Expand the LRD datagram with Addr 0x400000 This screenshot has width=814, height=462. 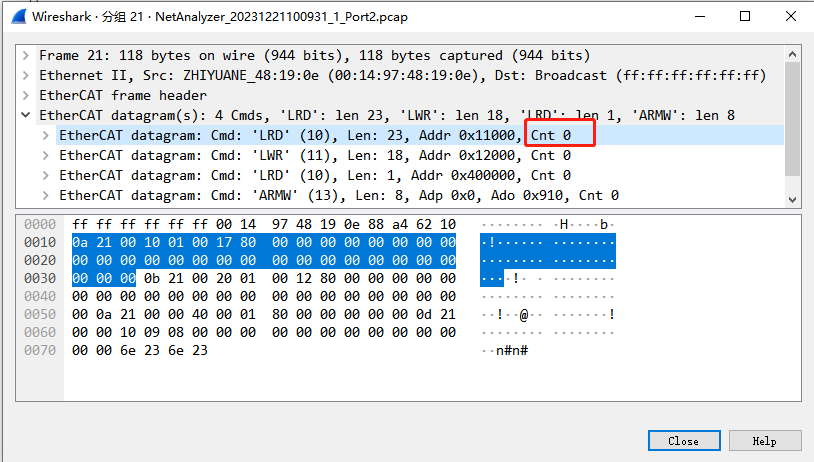(x=46, y=175)
